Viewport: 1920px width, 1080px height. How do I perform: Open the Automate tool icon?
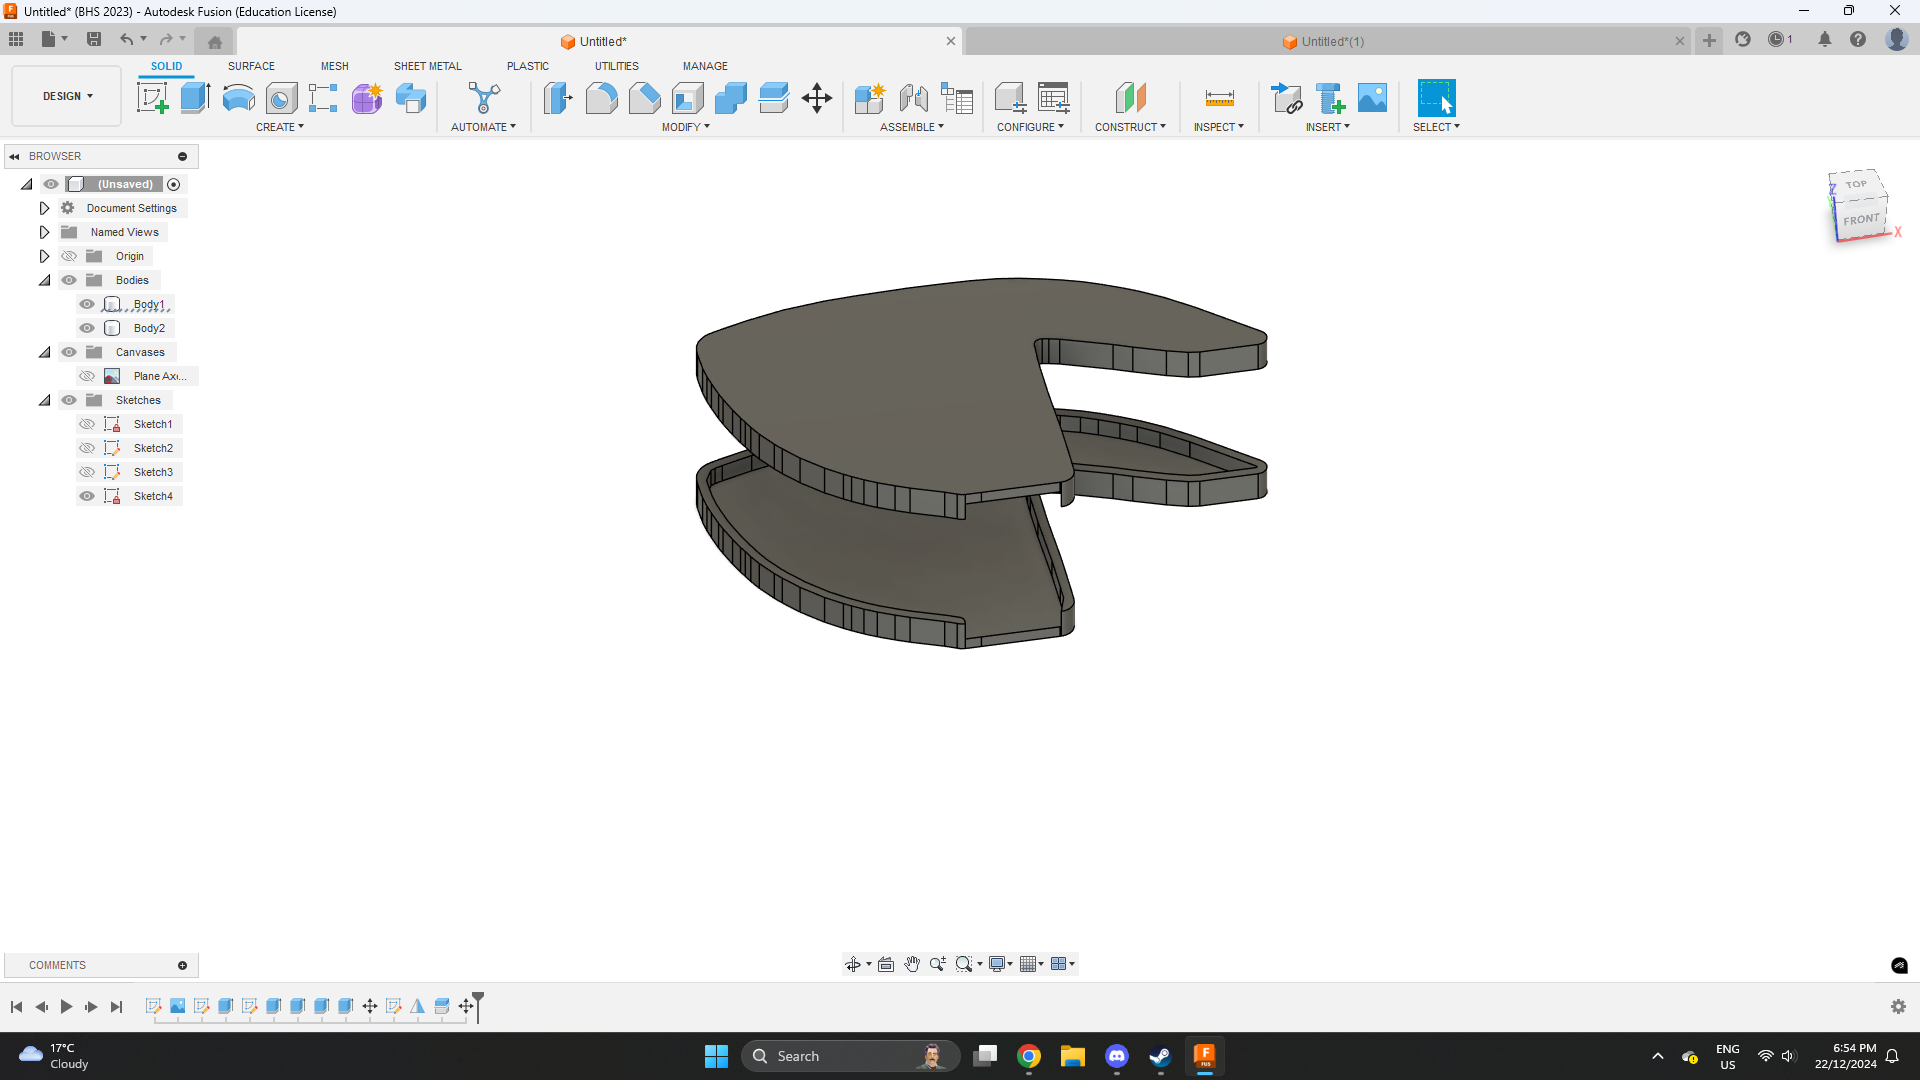[484, 98]
